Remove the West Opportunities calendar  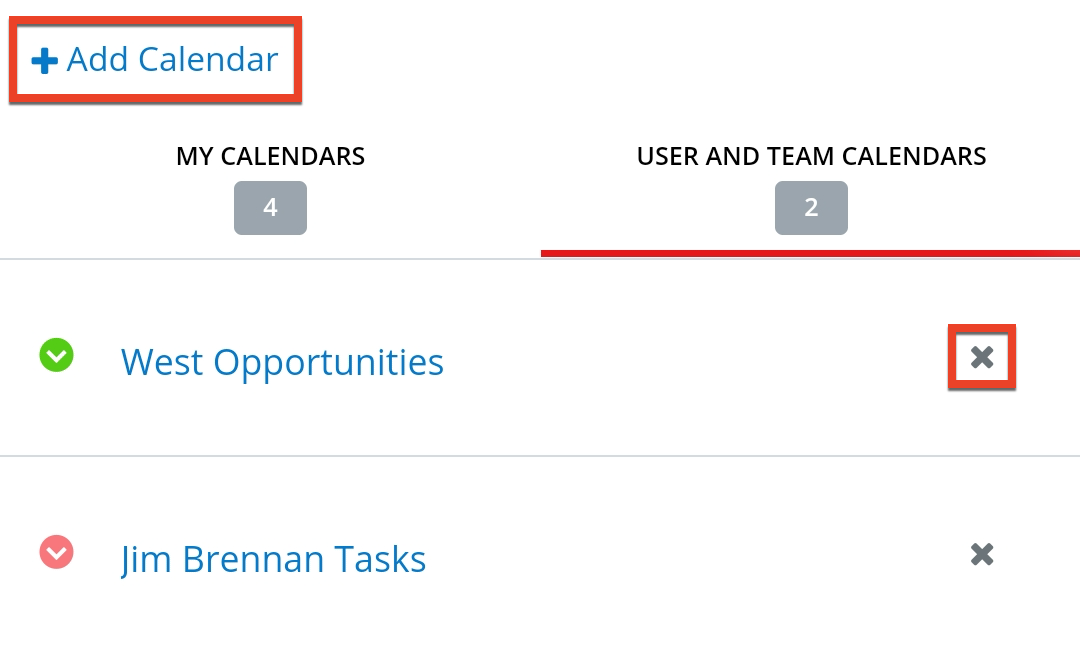coord(981,357)
